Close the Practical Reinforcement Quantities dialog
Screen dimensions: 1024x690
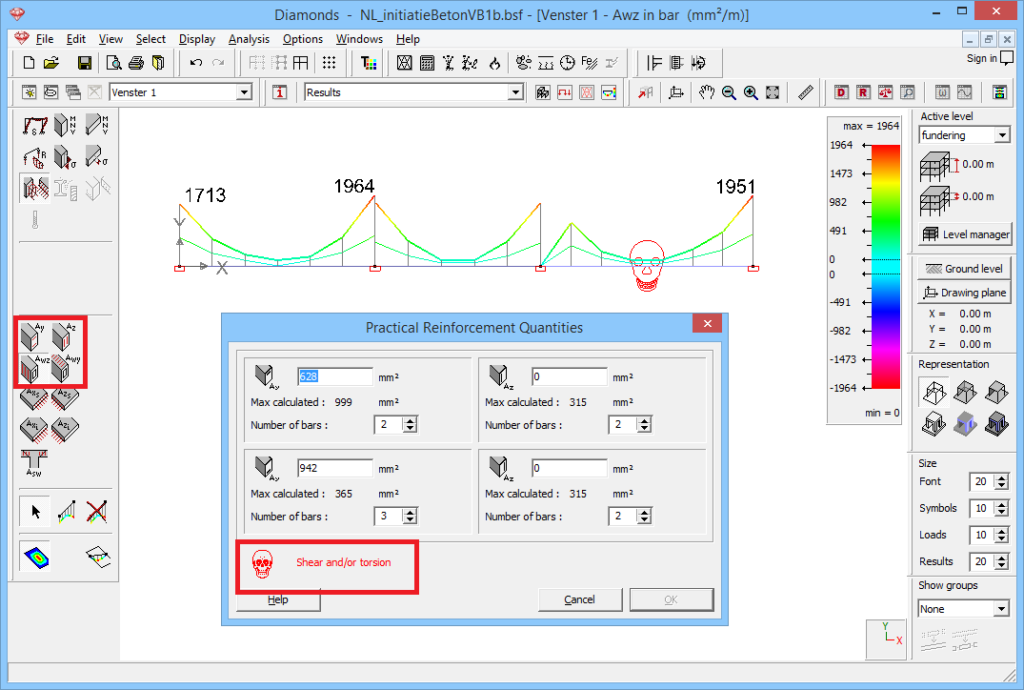tap(707, 324)
